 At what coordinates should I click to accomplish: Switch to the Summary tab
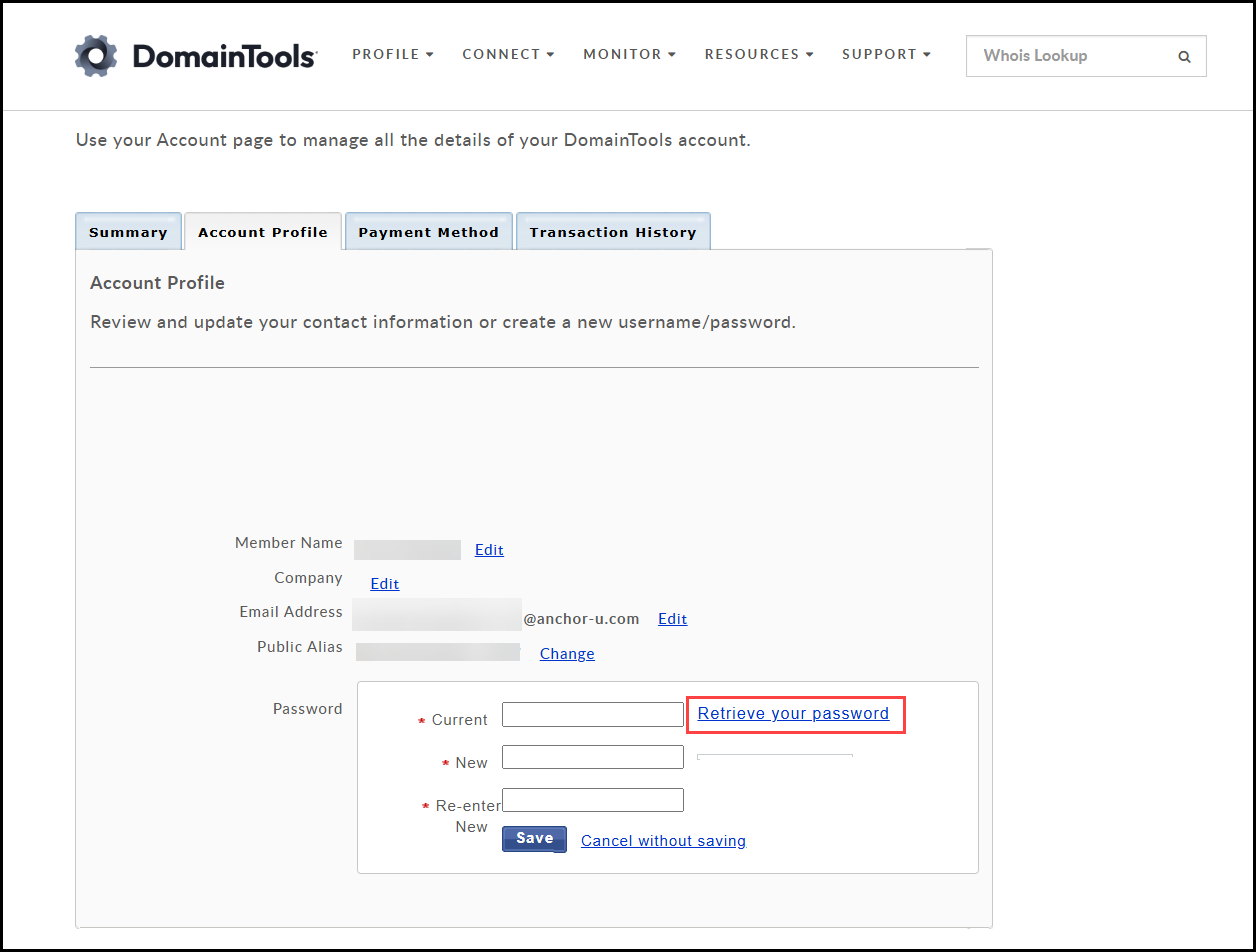click(x=128, y=232)
